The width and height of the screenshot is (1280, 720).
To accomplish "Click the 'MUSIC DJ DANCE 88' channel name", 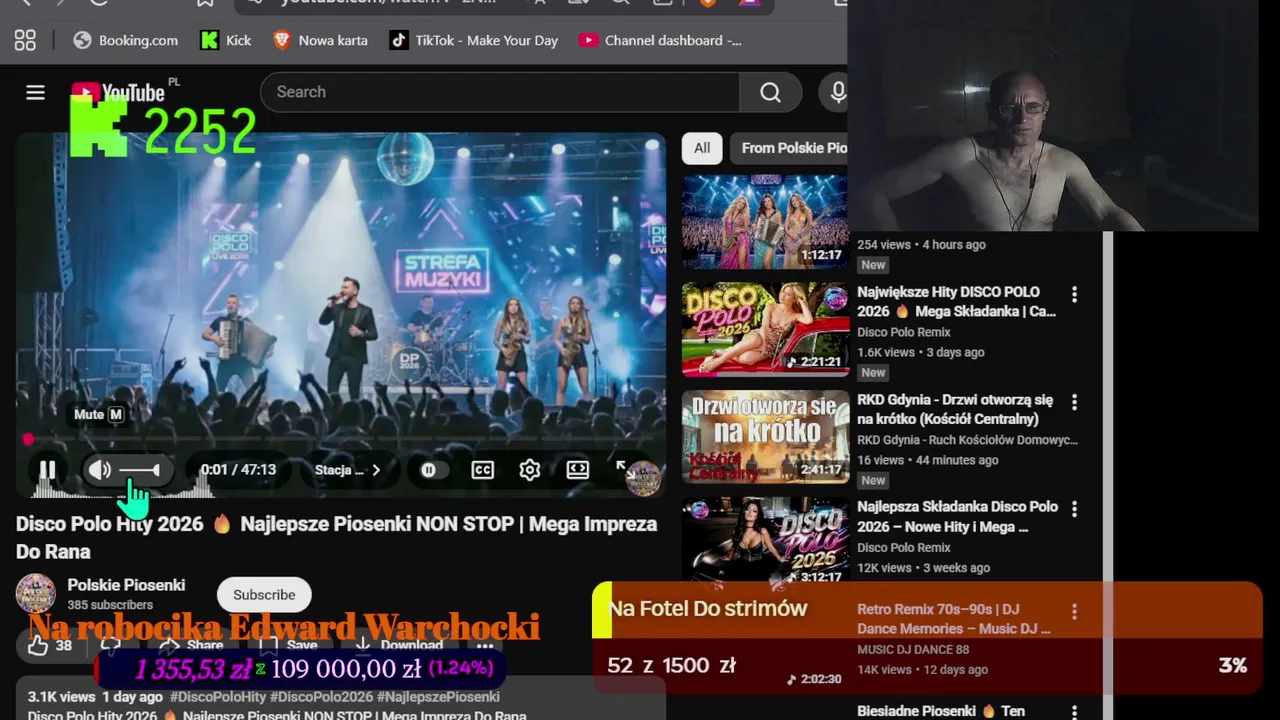I will [x=913, y=650].
